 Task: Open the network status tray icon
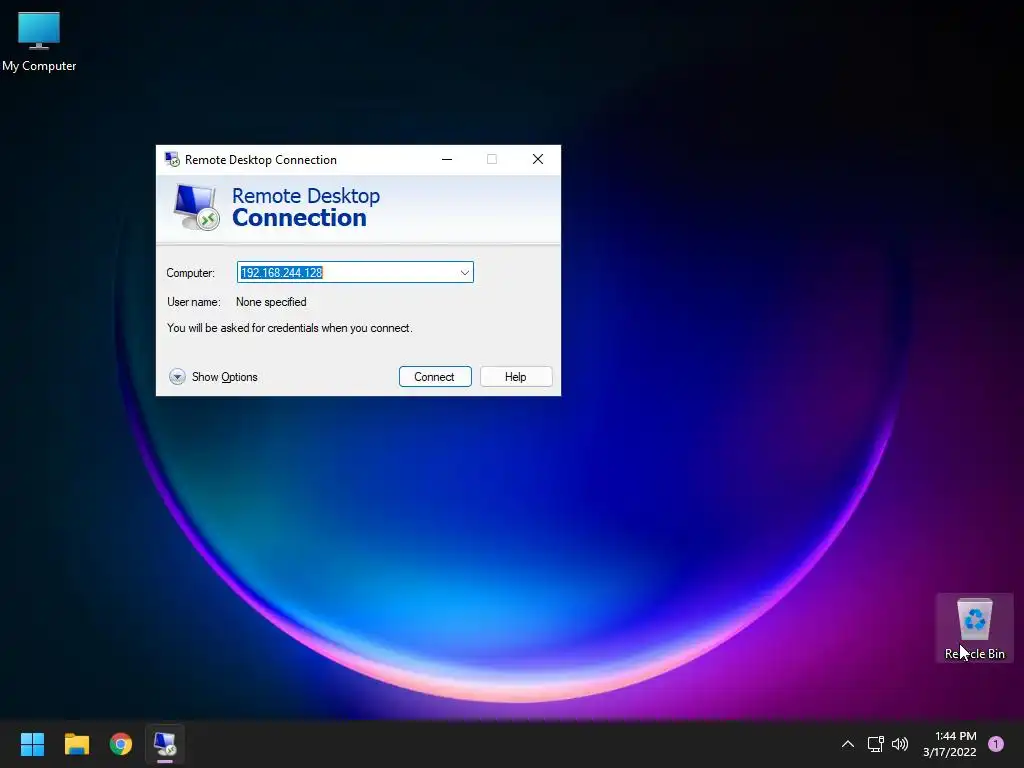tap(875, 744)
